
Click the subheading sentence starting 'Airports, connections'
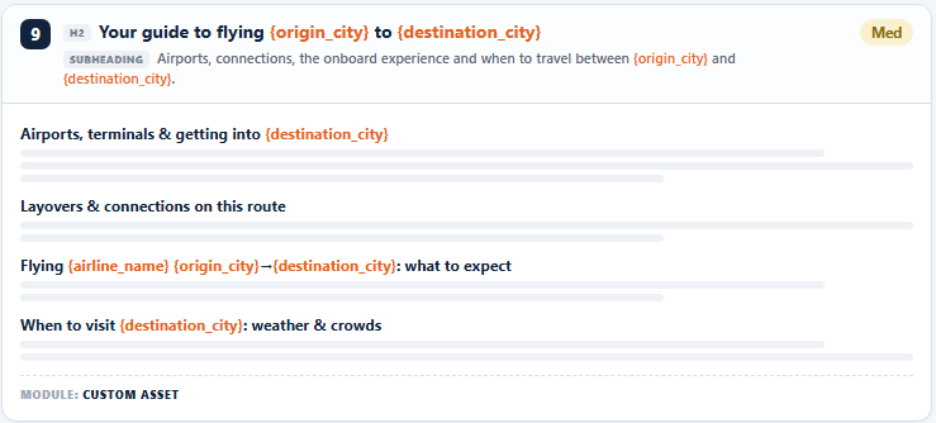[399, 69]
